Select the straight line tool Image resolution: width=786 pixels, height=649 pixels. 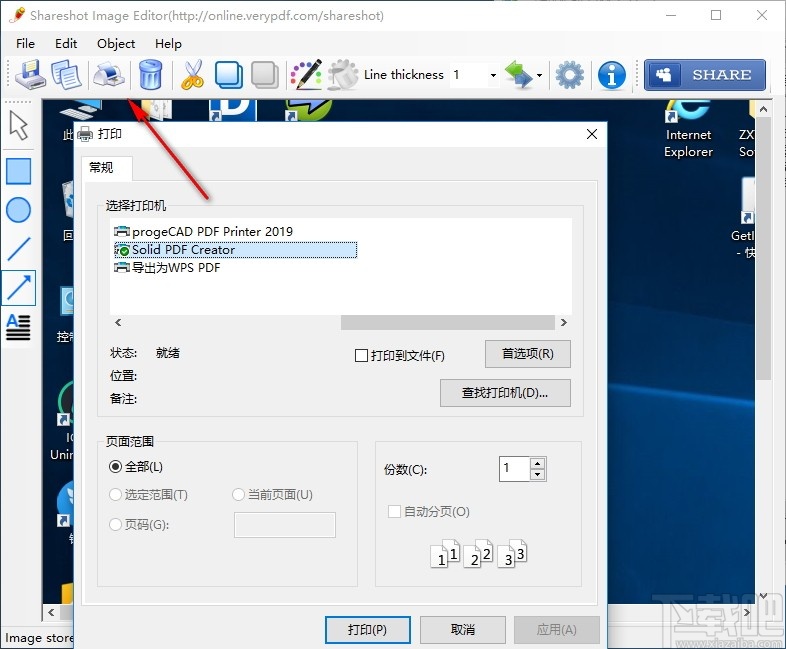tap(19, 249)
